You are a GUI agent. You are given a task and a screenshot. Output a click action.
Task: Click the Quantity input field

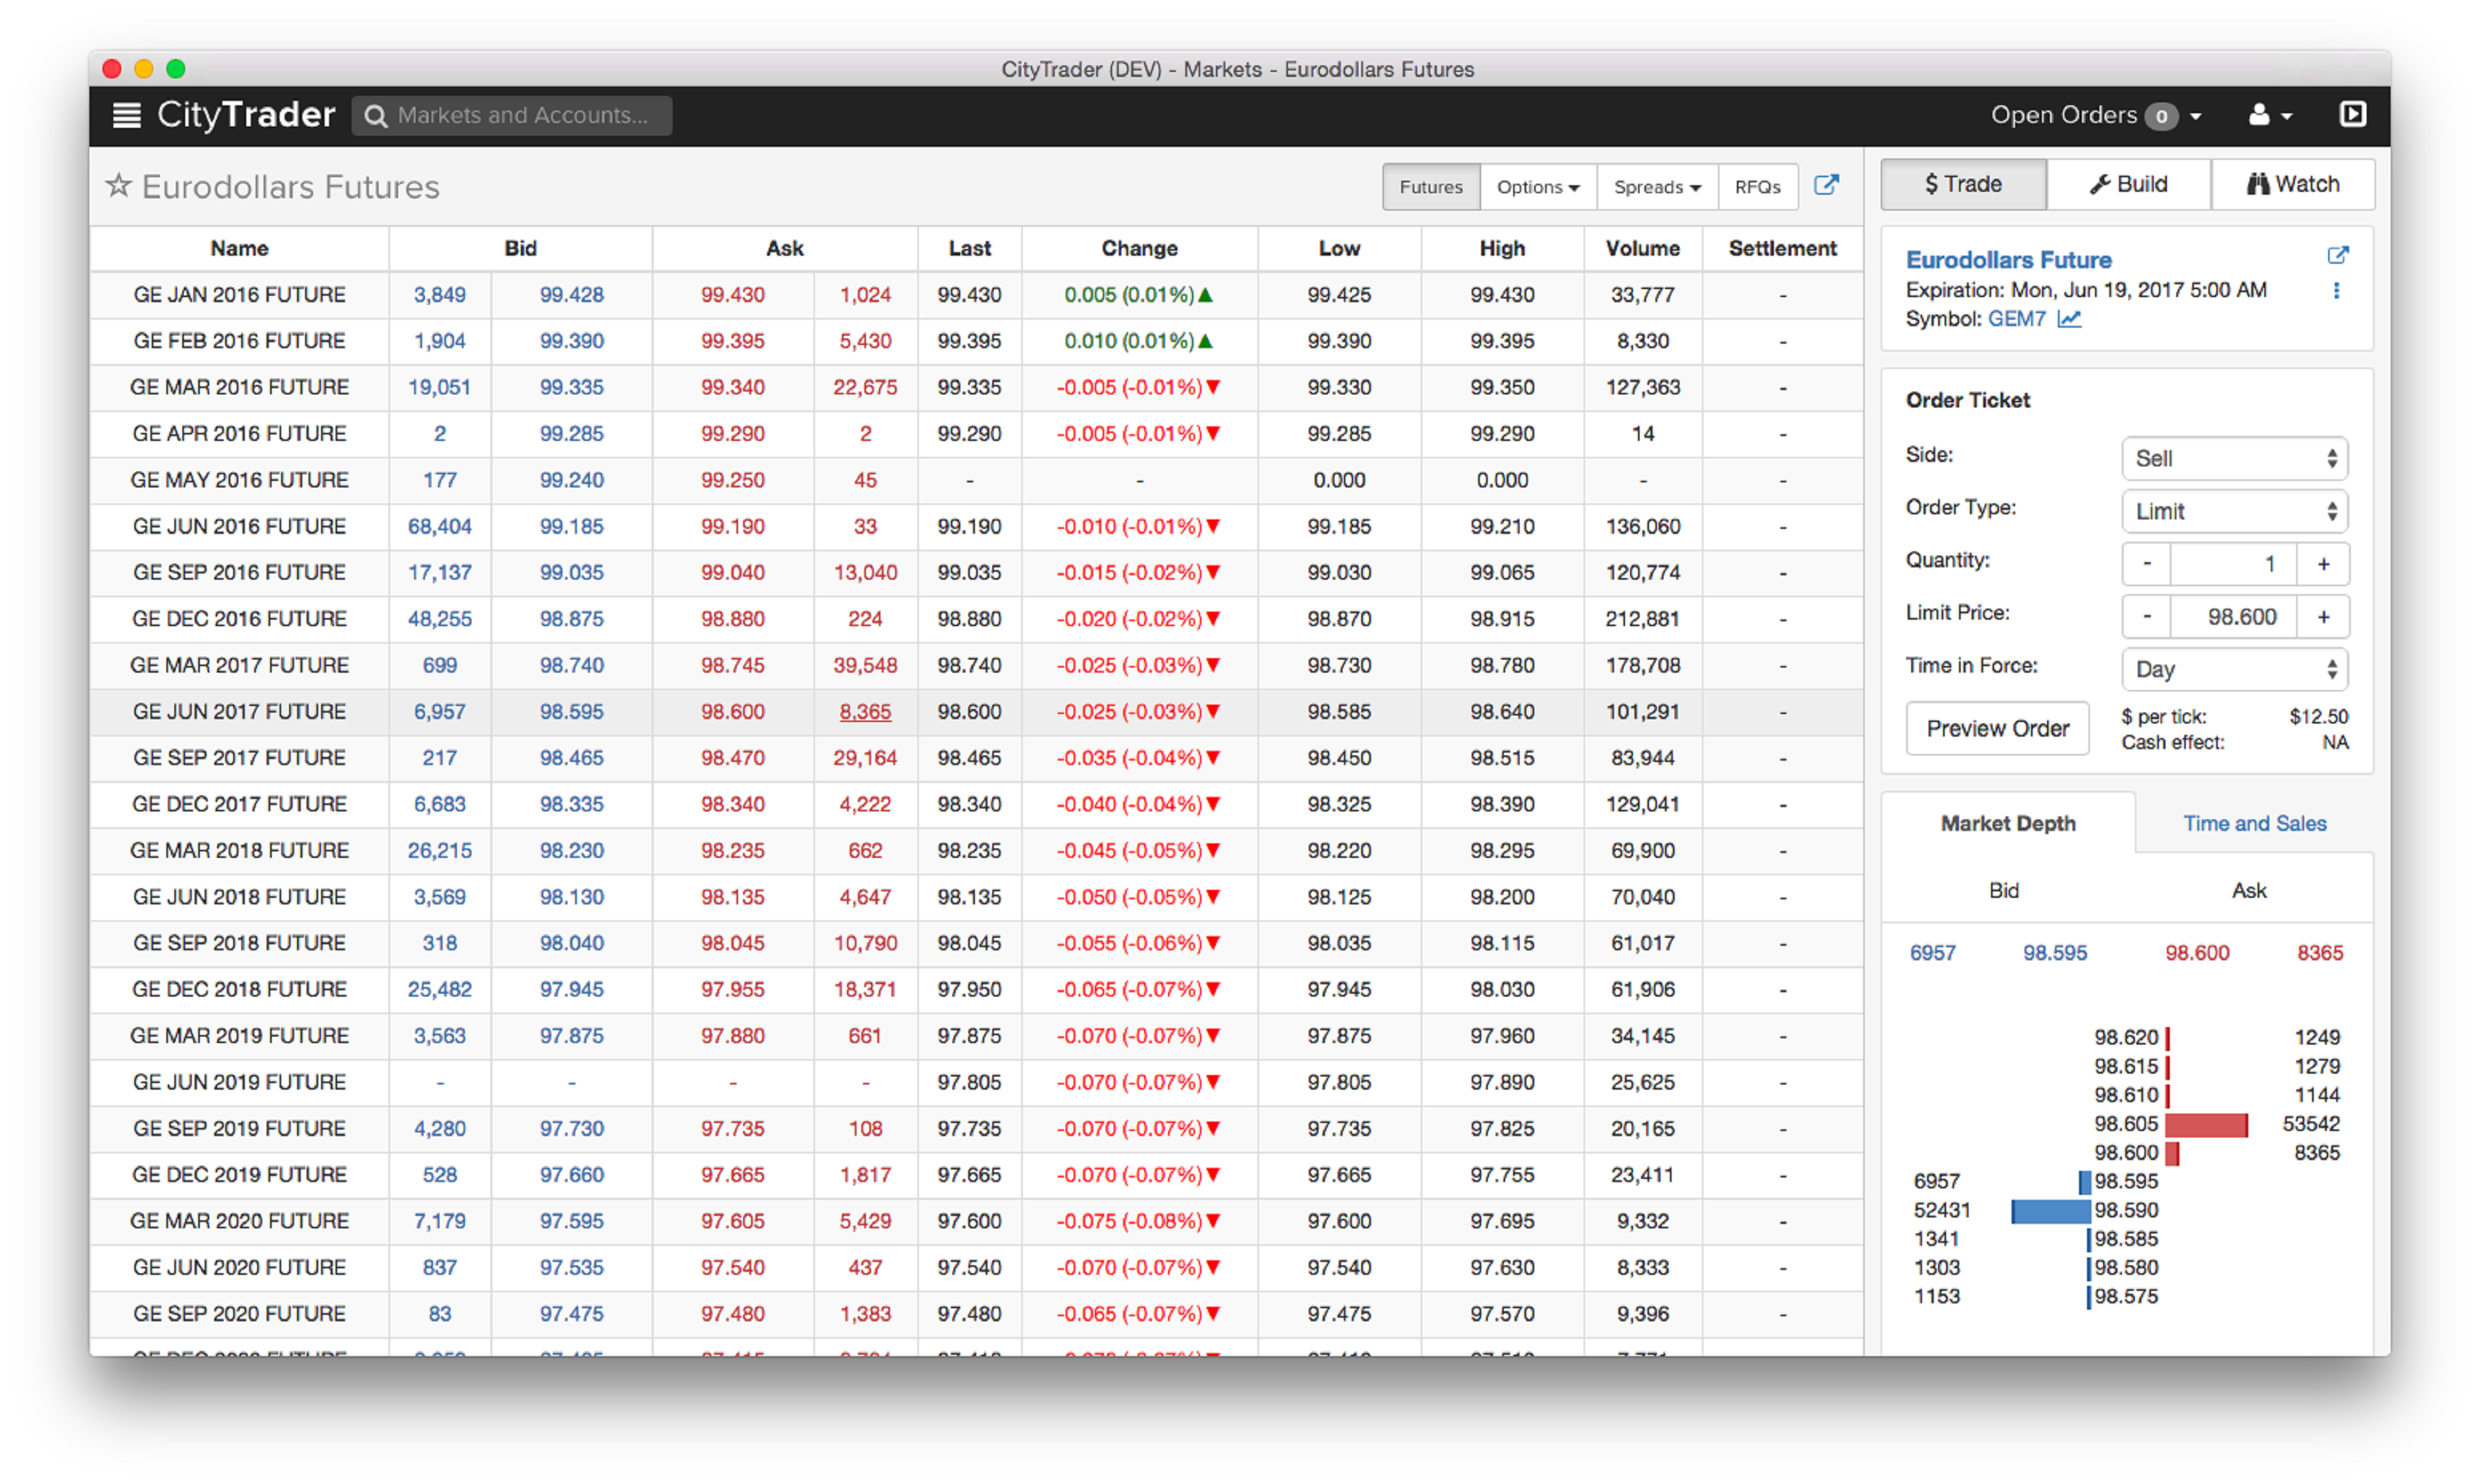click(2234, 564)
